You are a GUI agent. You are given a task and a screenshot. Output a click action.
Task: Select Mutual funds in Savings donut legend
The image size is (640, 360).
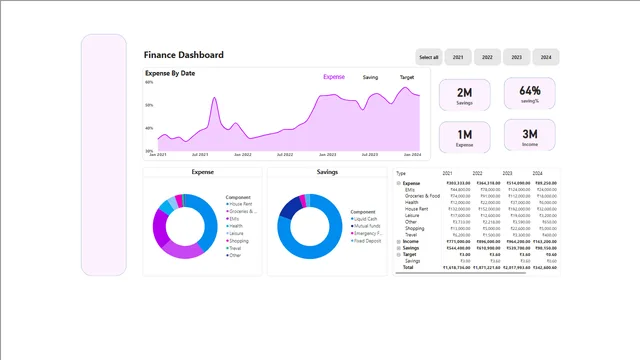[x=366, y=226]
